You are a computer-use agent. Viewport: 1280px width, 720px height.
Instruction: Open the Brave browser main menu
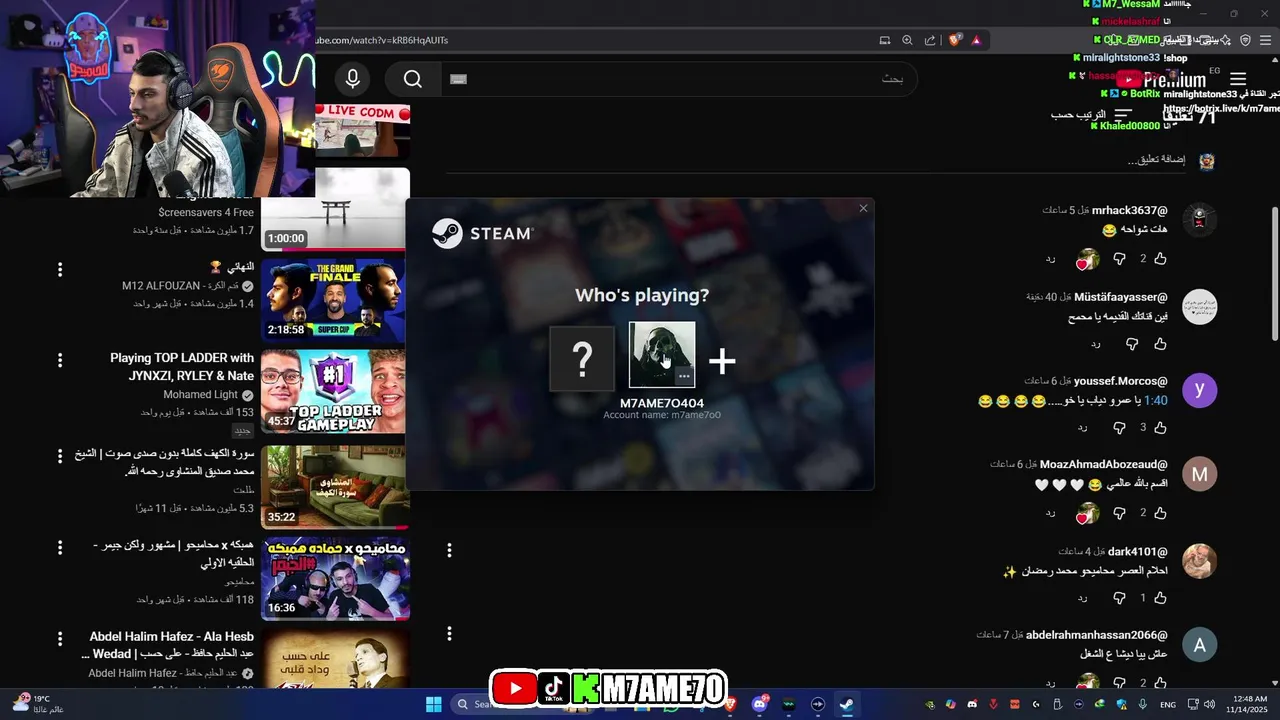pyautogui.click(x=1266, y=40)
